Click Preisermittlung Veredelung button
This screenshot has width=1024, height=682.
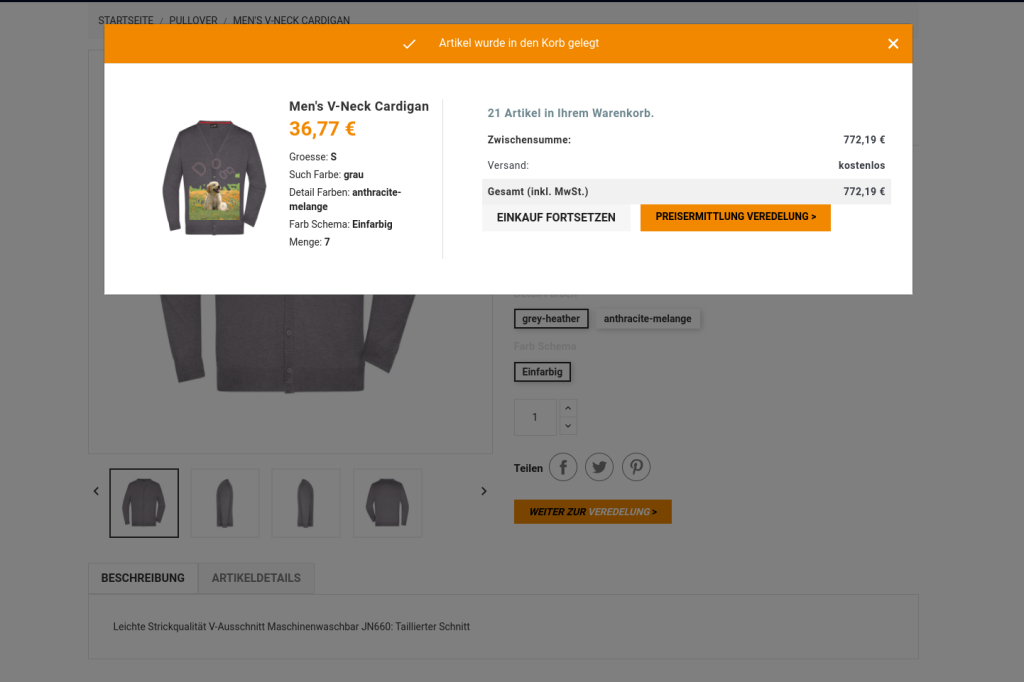735,218
